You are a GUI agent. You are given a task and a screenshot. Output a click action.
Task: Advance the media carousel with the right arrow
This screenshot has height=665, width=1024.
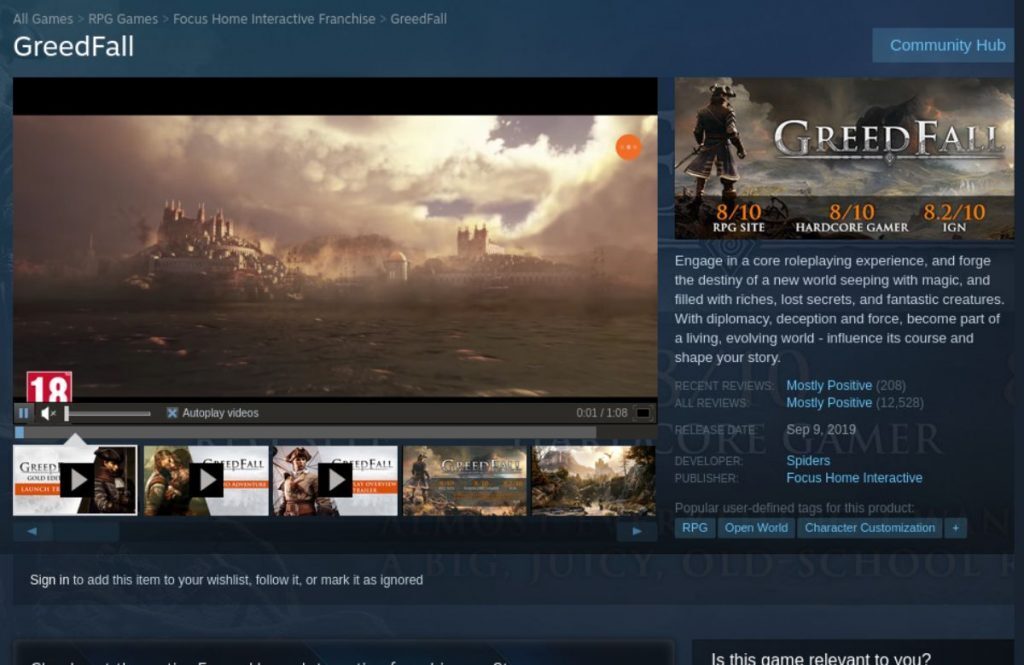637,530
